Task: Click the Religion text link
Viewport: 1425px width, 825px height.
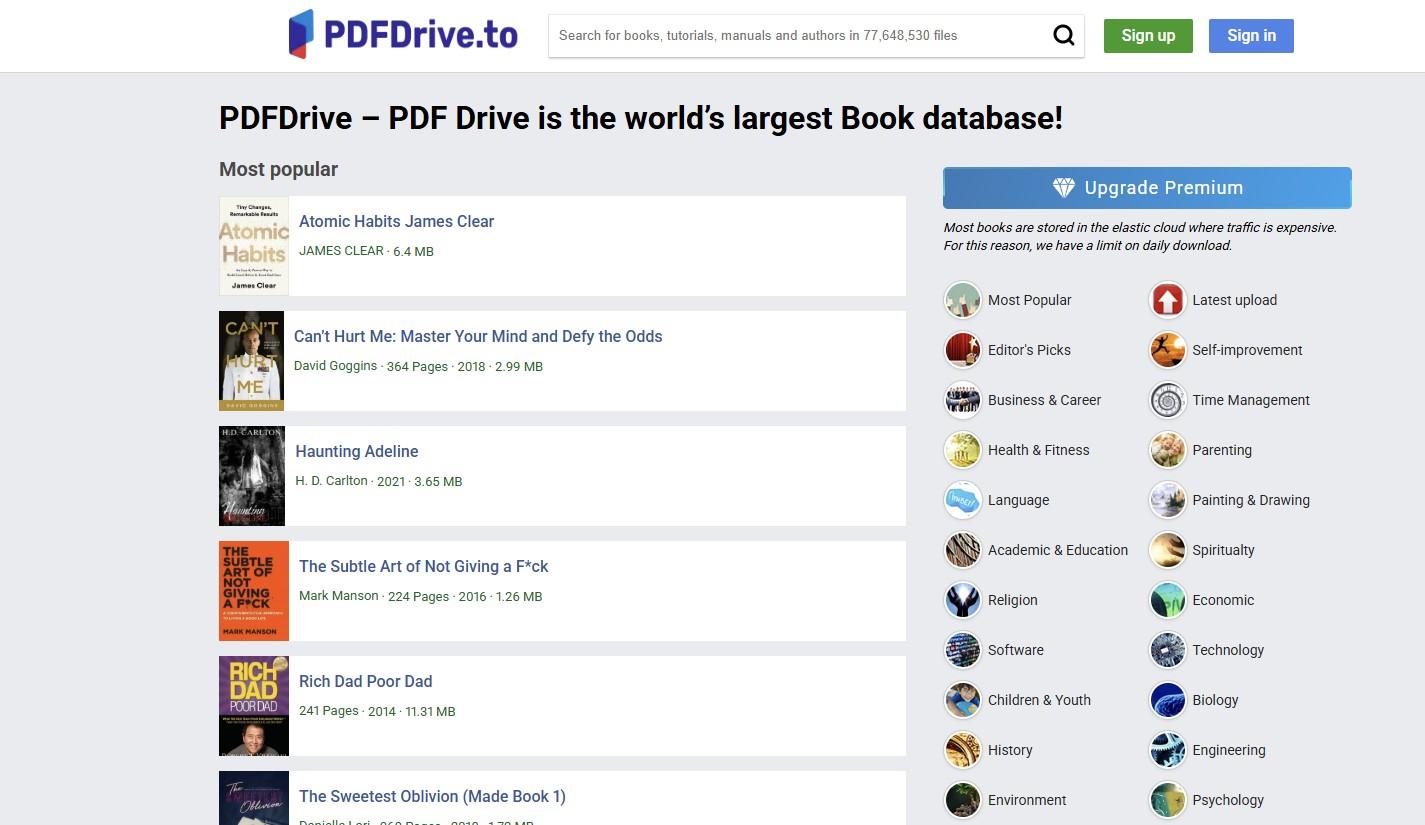Action: tap(1012, 600)
